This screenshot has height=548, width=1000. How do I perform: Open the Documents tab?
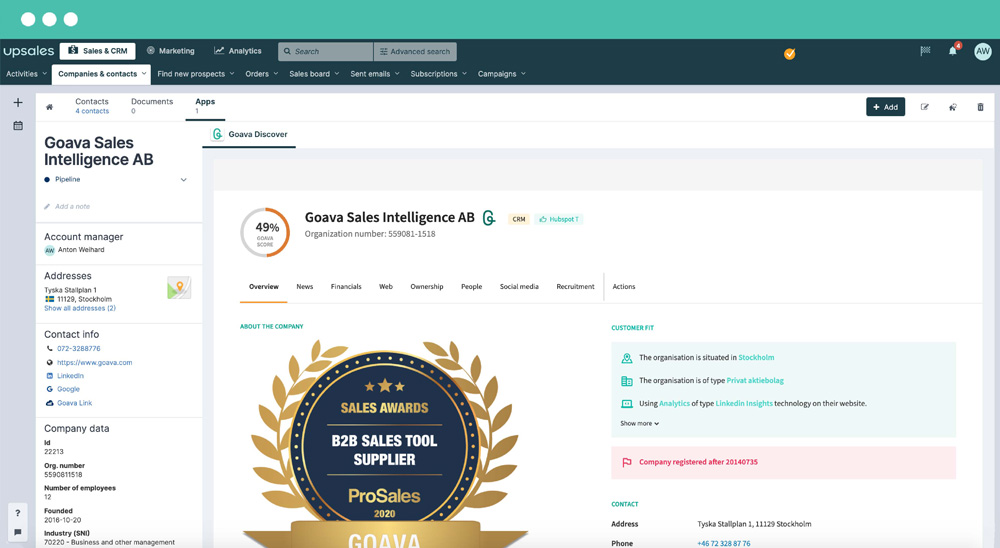pyautogui.click(x=152, y=106)
